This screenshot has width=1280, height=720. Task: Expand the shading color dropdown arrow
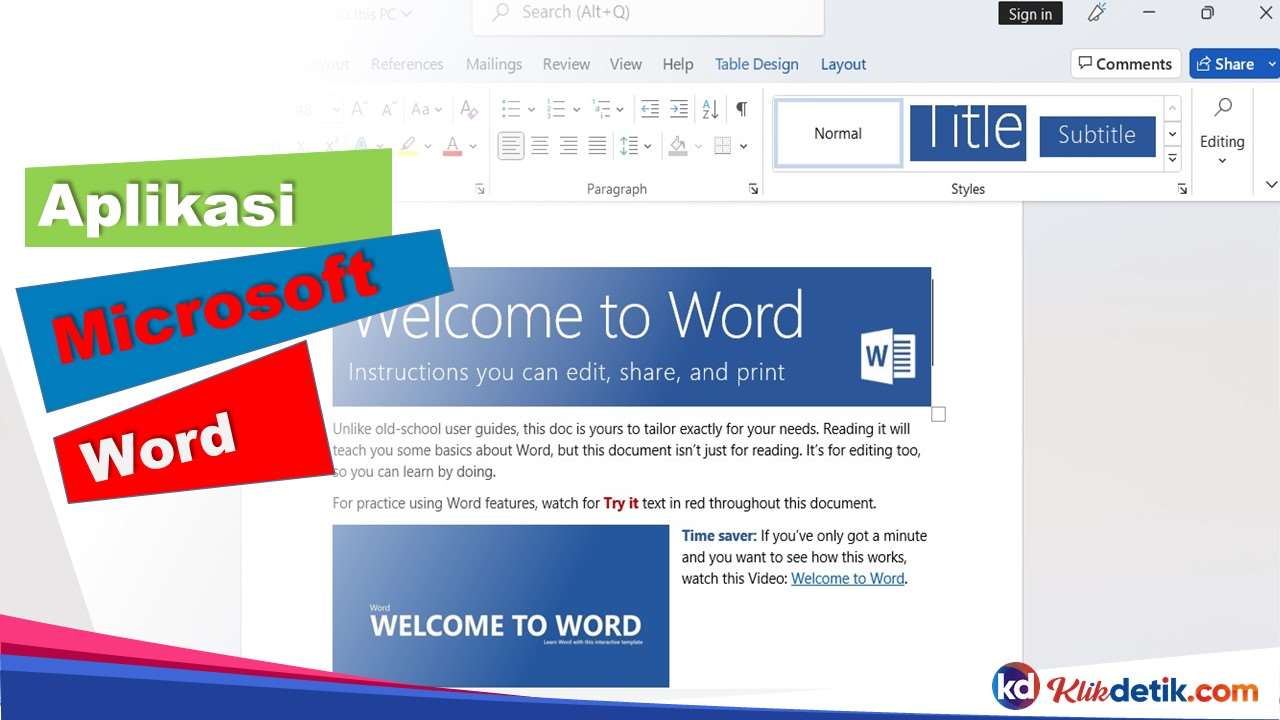click(698, 147)
